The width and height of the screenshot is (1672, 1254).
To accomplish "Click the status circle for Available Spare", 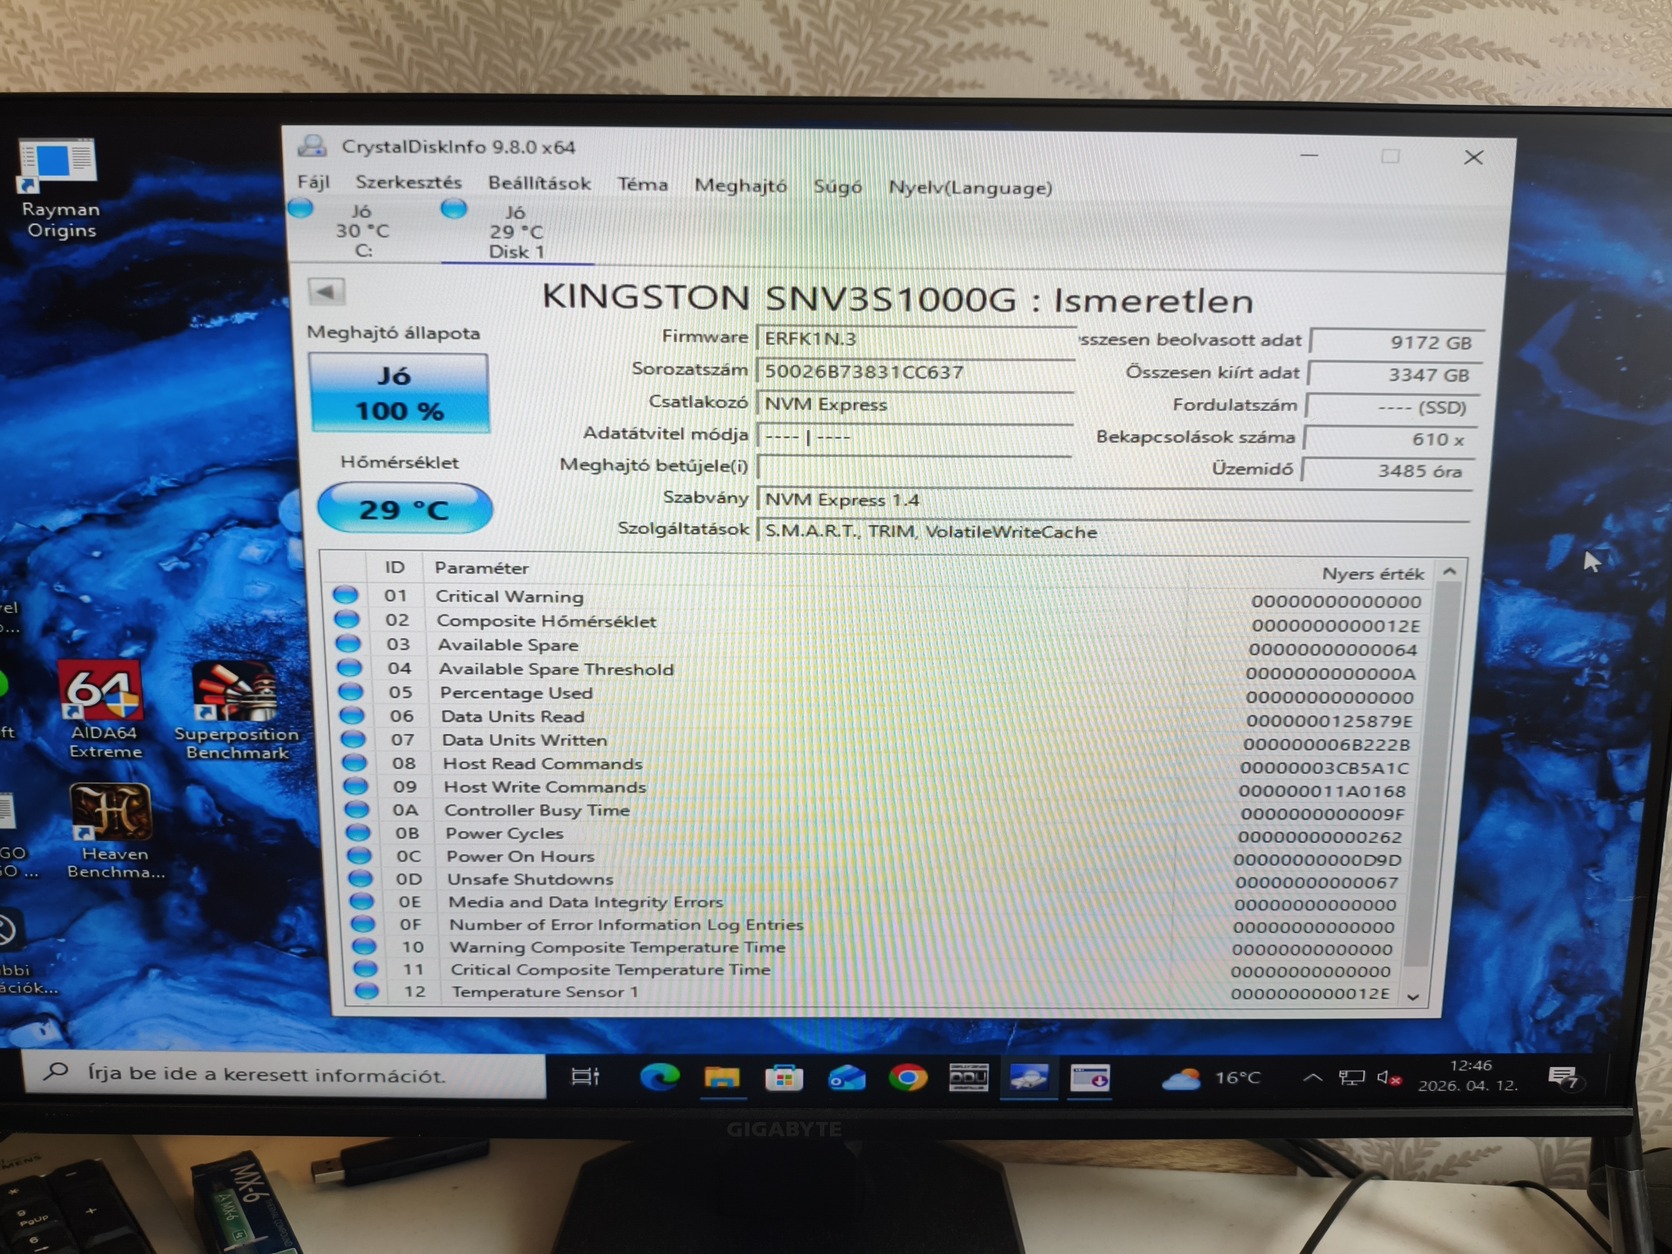I will tap(348, 643).
